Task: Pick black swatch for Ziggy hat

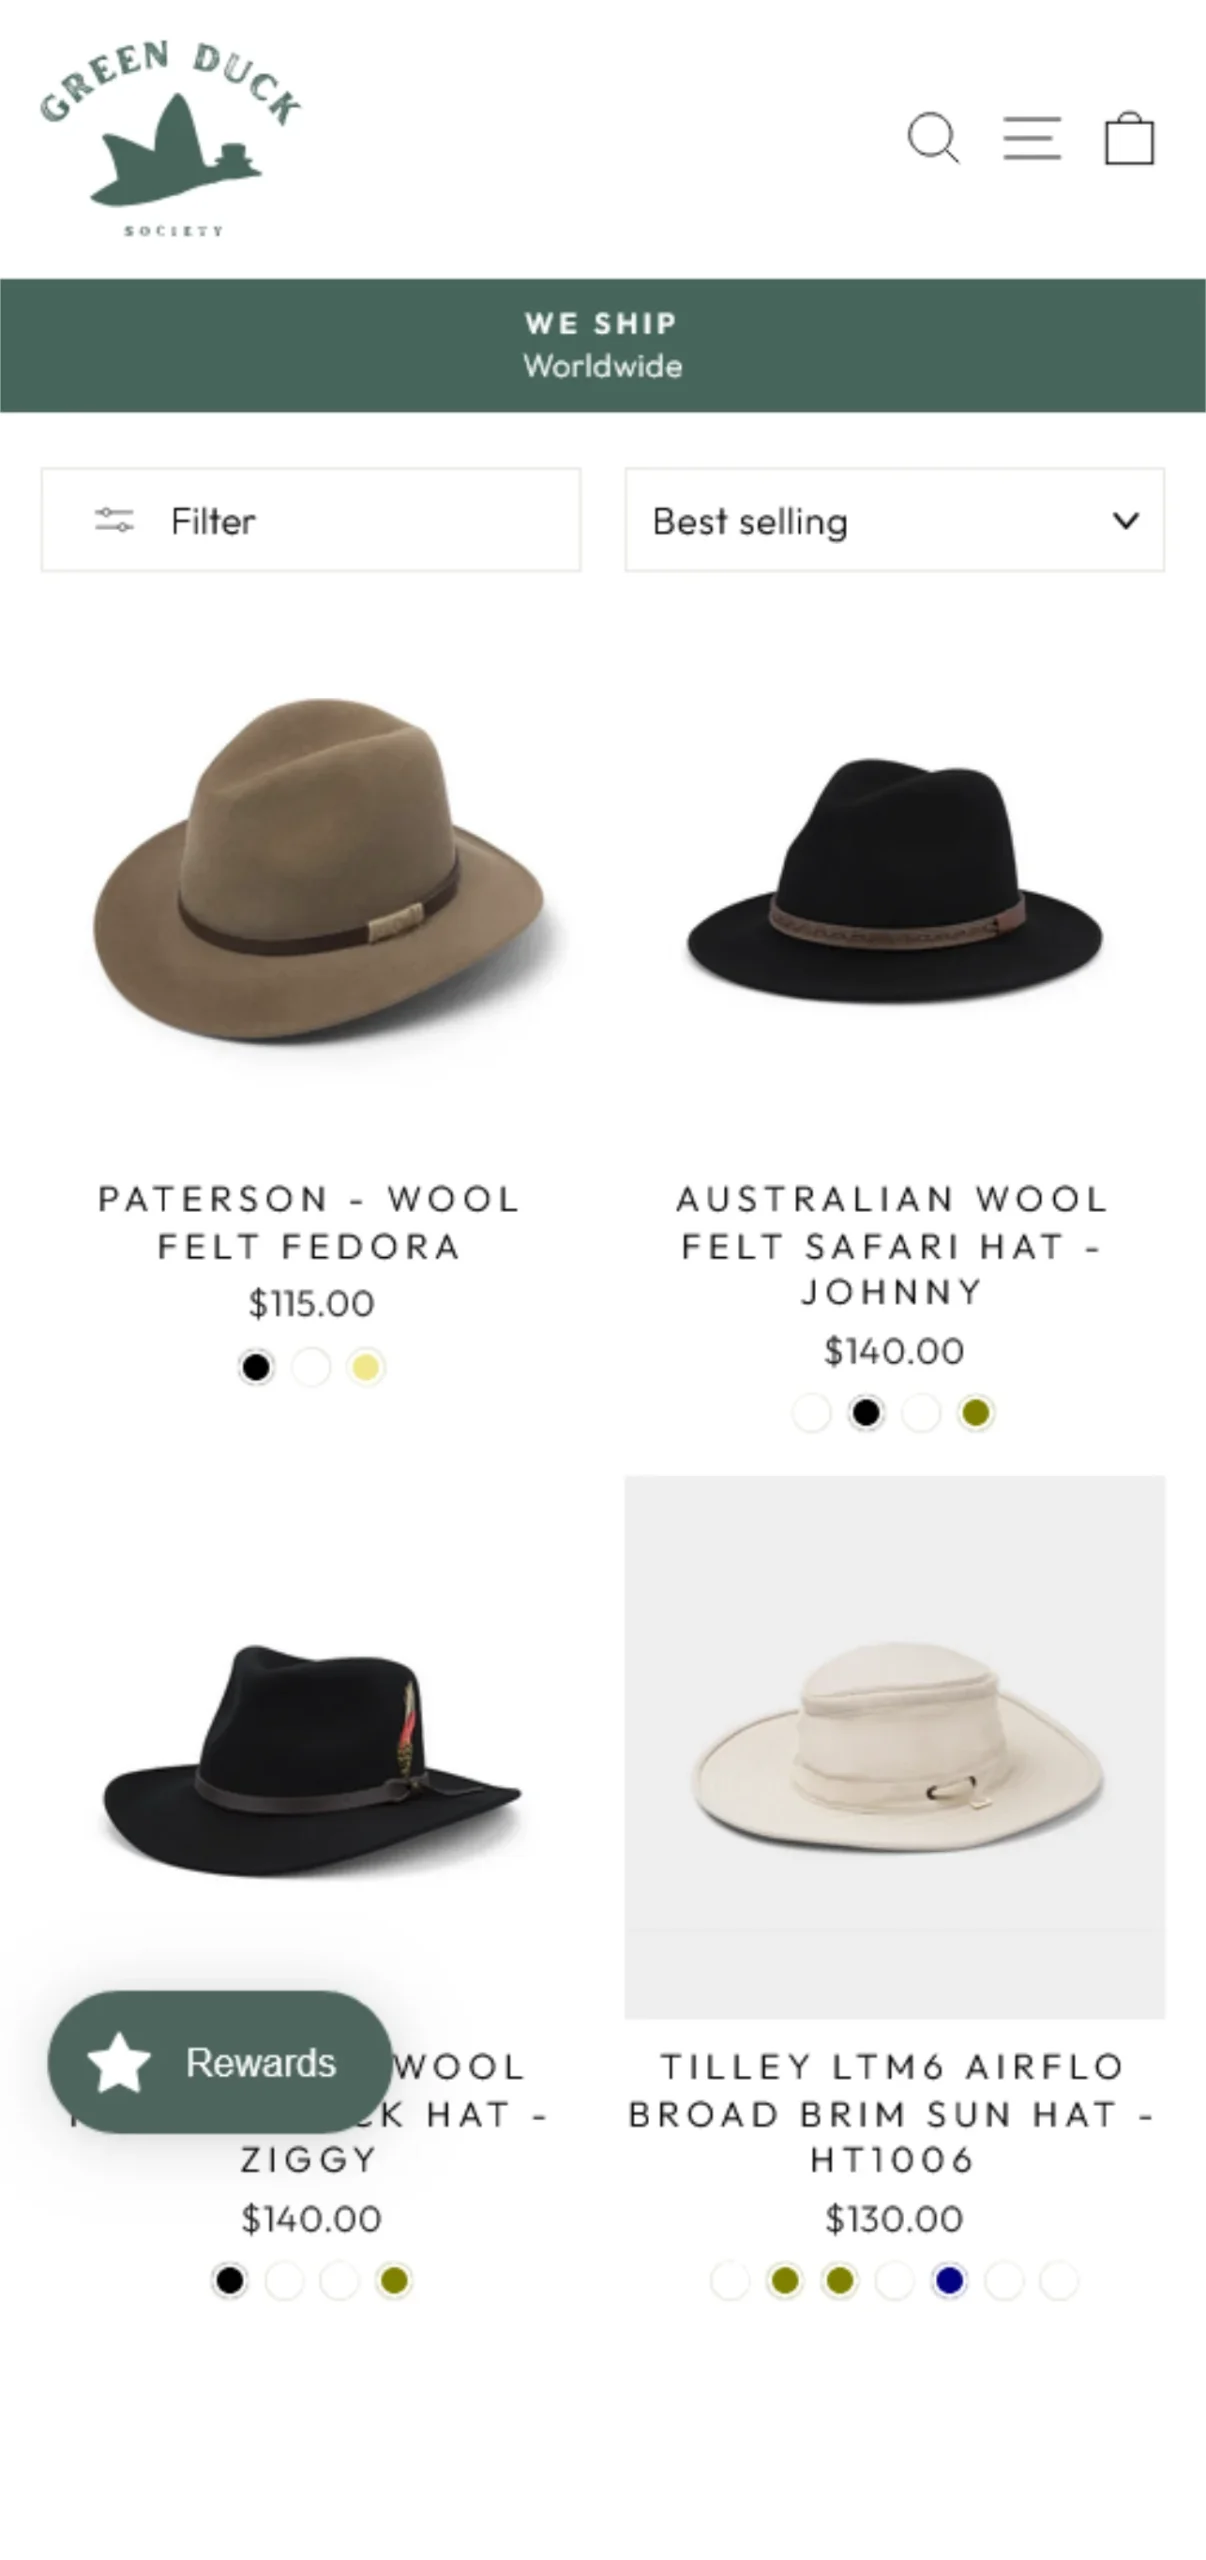Action: click(x=229, y=2279)
